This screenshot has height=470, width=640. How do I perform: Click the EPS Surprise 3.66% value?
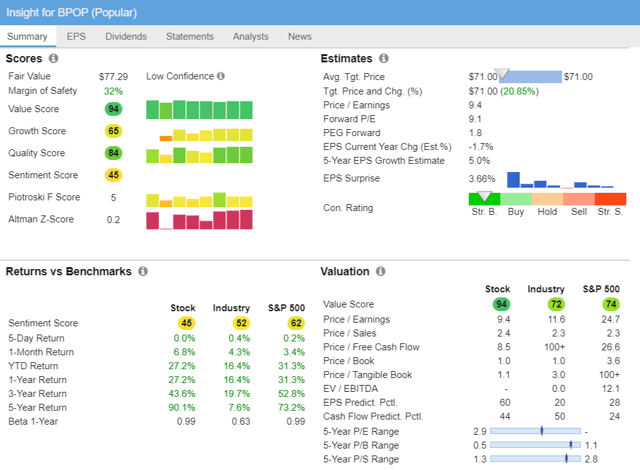482,179
